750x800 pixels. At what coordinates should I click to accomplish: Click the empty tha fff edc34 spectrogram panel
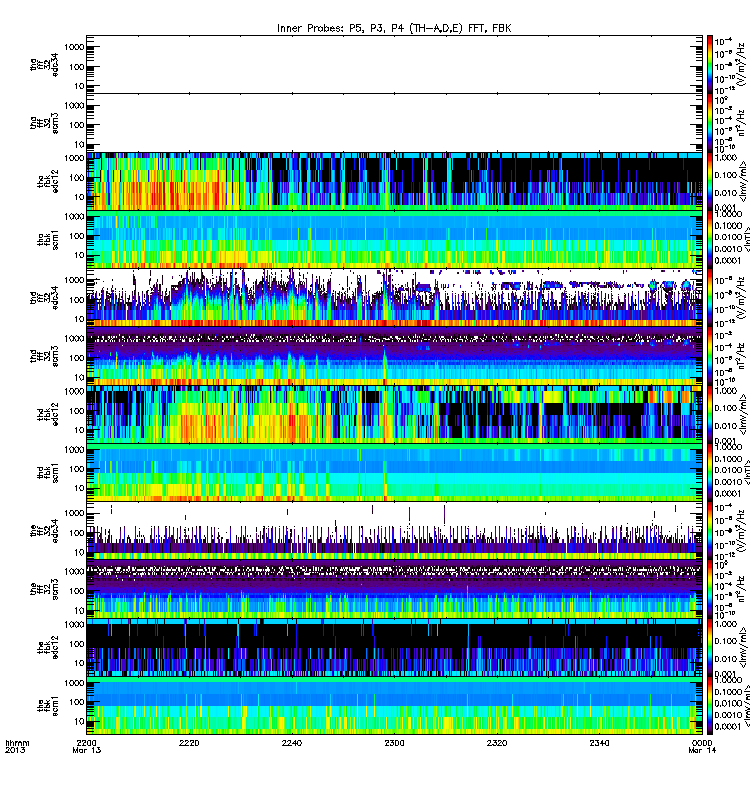[394, 64]
